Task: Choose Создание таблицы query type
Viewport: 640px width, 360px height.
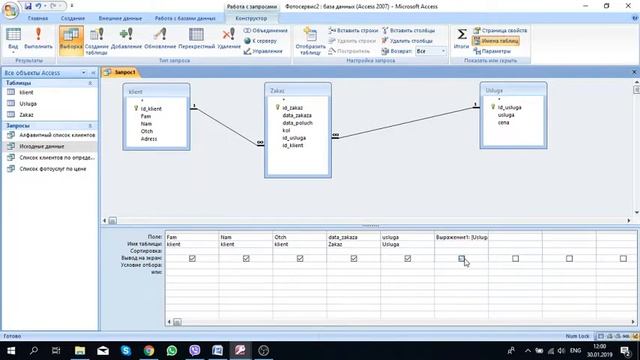Action: click(x=97, y=40)
